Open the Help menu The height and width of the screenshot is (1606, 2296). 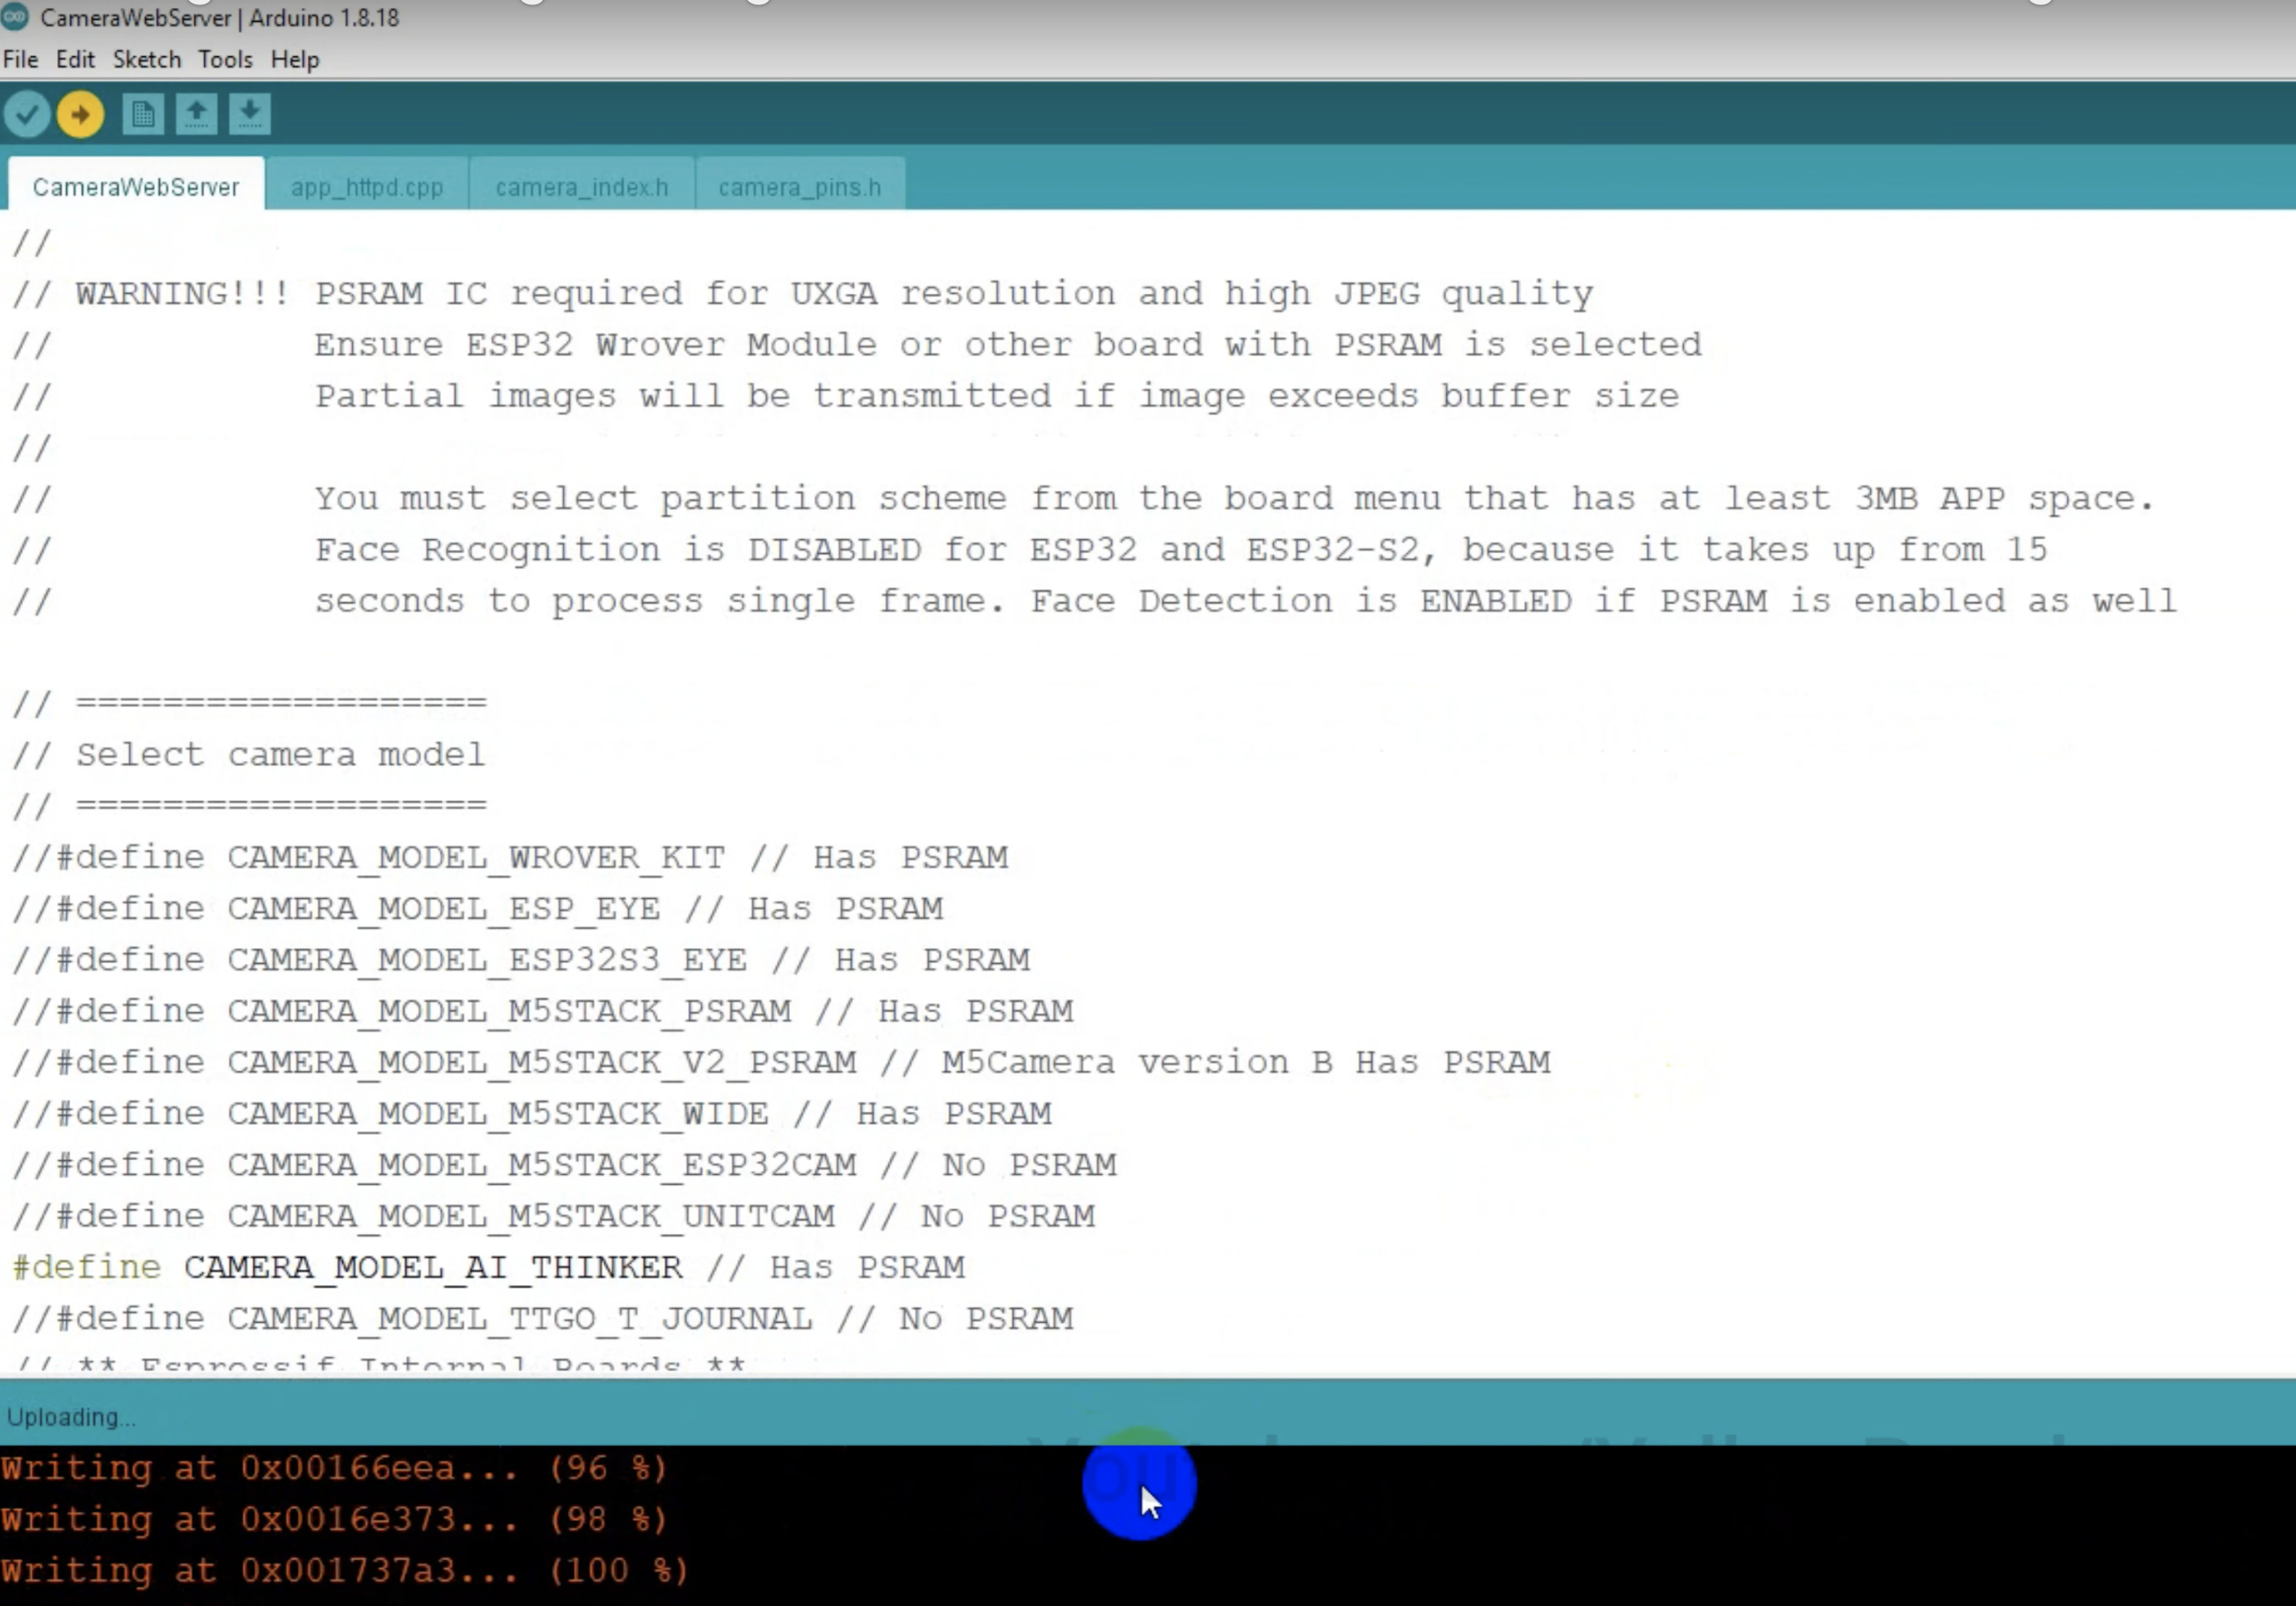295,60
